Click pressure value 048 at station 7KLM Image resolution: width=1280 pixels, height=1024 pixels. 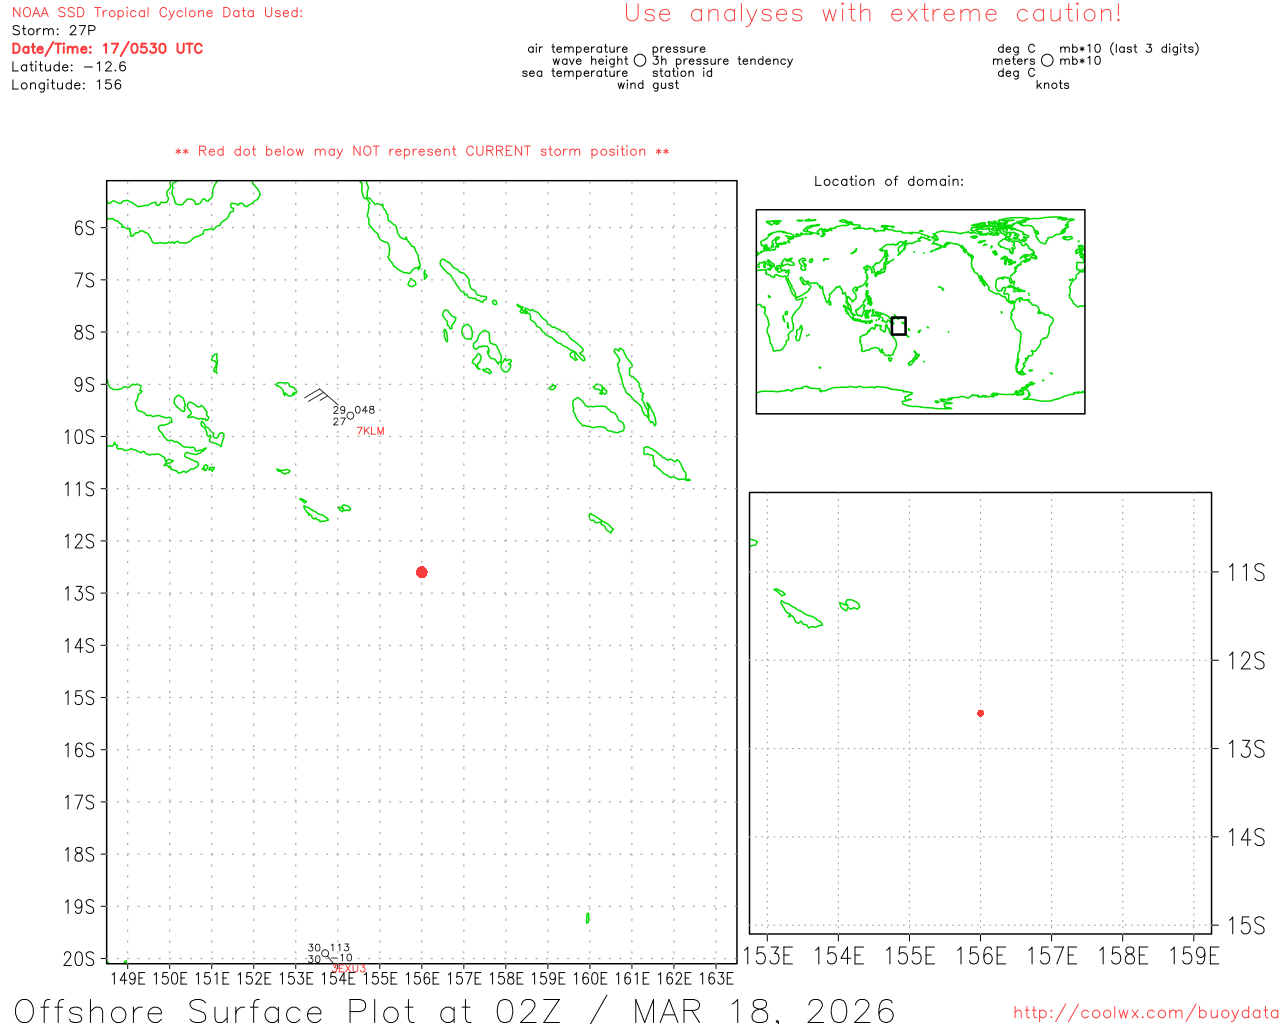(365, 410)
